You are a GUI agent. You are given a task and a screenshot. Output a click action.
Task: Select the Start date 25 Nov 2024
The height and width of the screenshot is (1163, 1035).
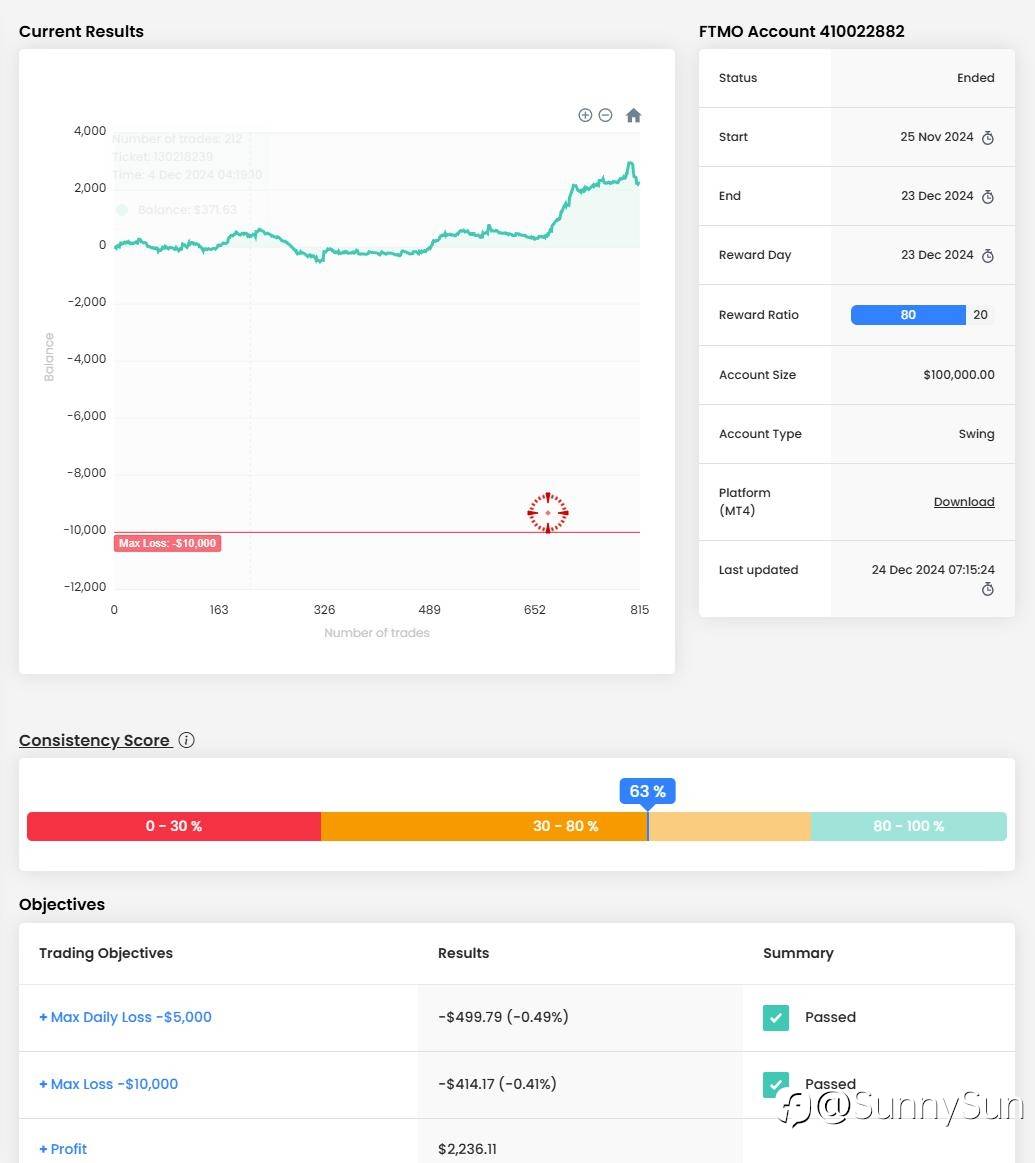tap(936, 136)
